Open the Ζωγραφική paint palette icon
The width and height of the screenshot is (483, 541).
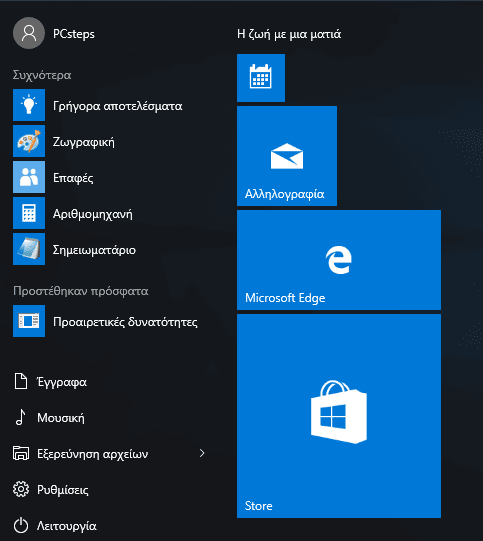pos(29,141)
